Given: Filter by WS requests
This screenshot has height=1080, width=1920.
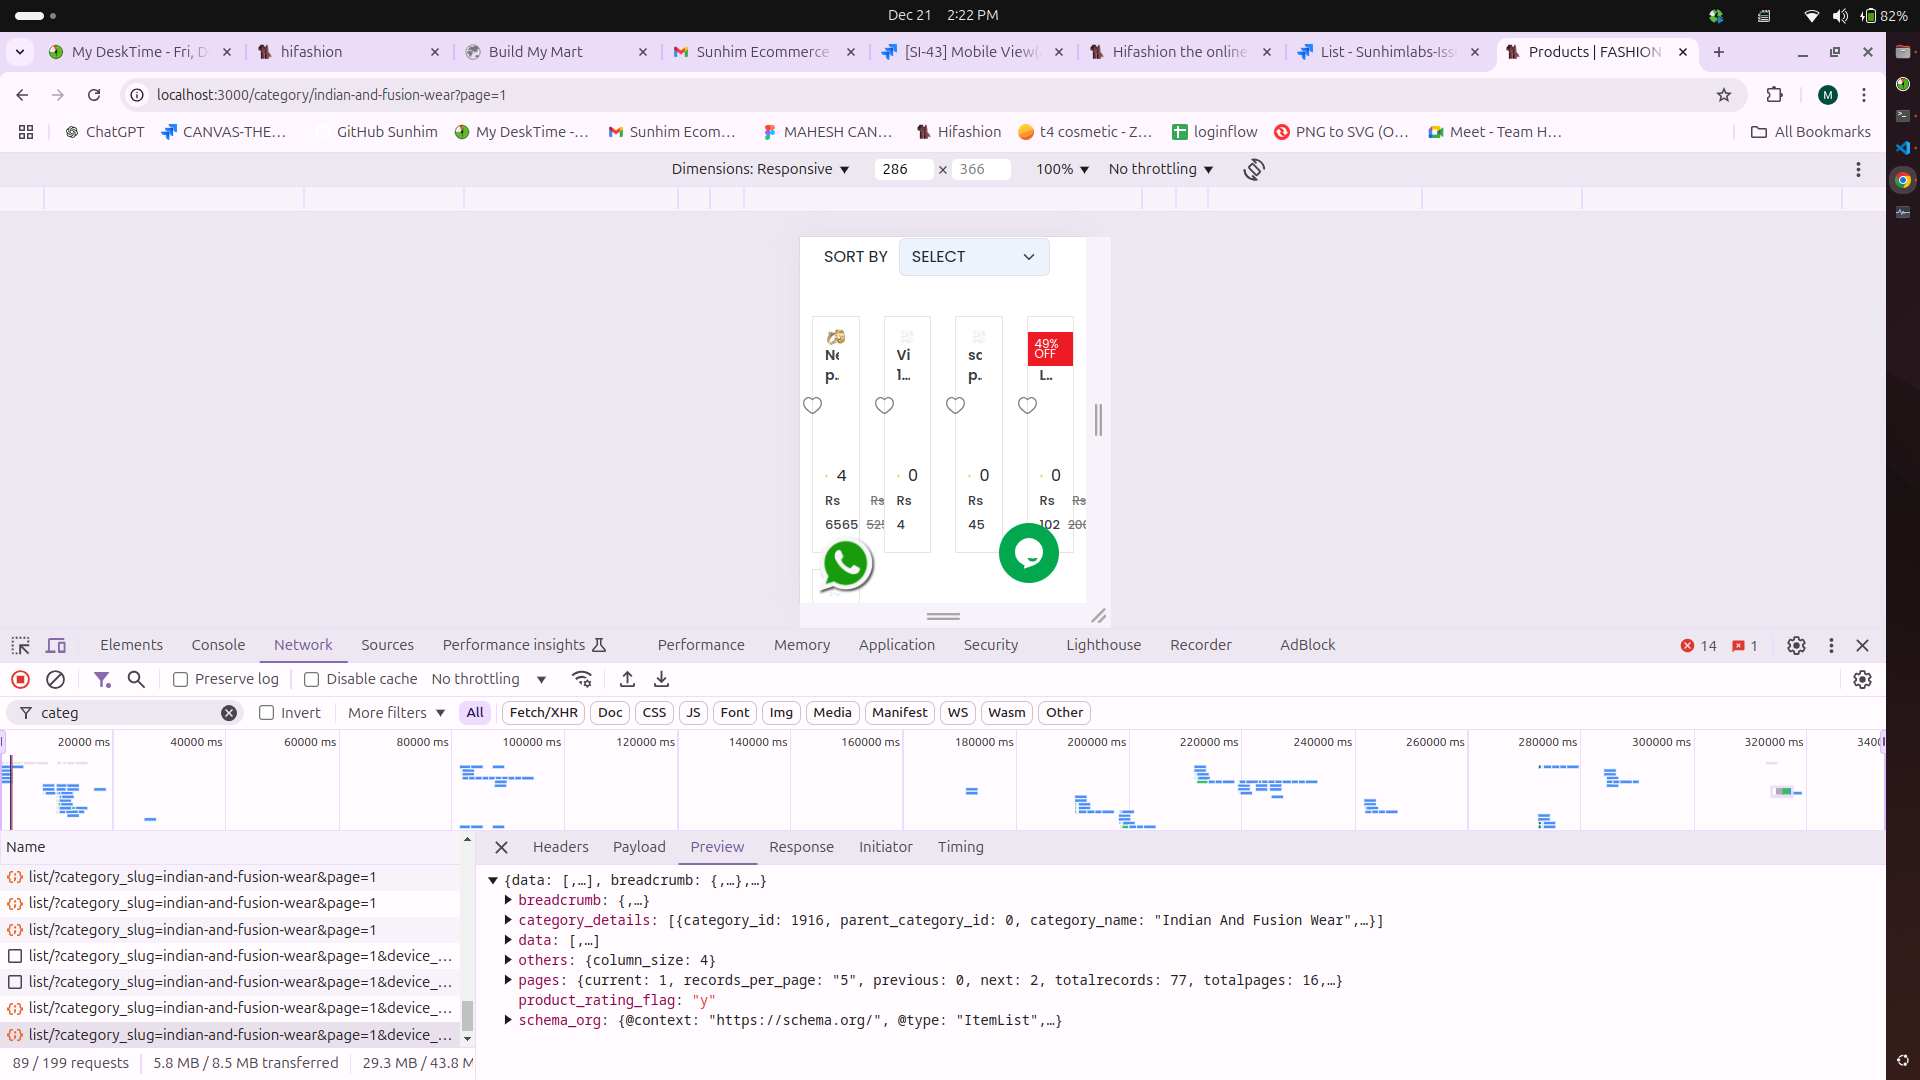Looking at the screenshot, I should (958, 713).
